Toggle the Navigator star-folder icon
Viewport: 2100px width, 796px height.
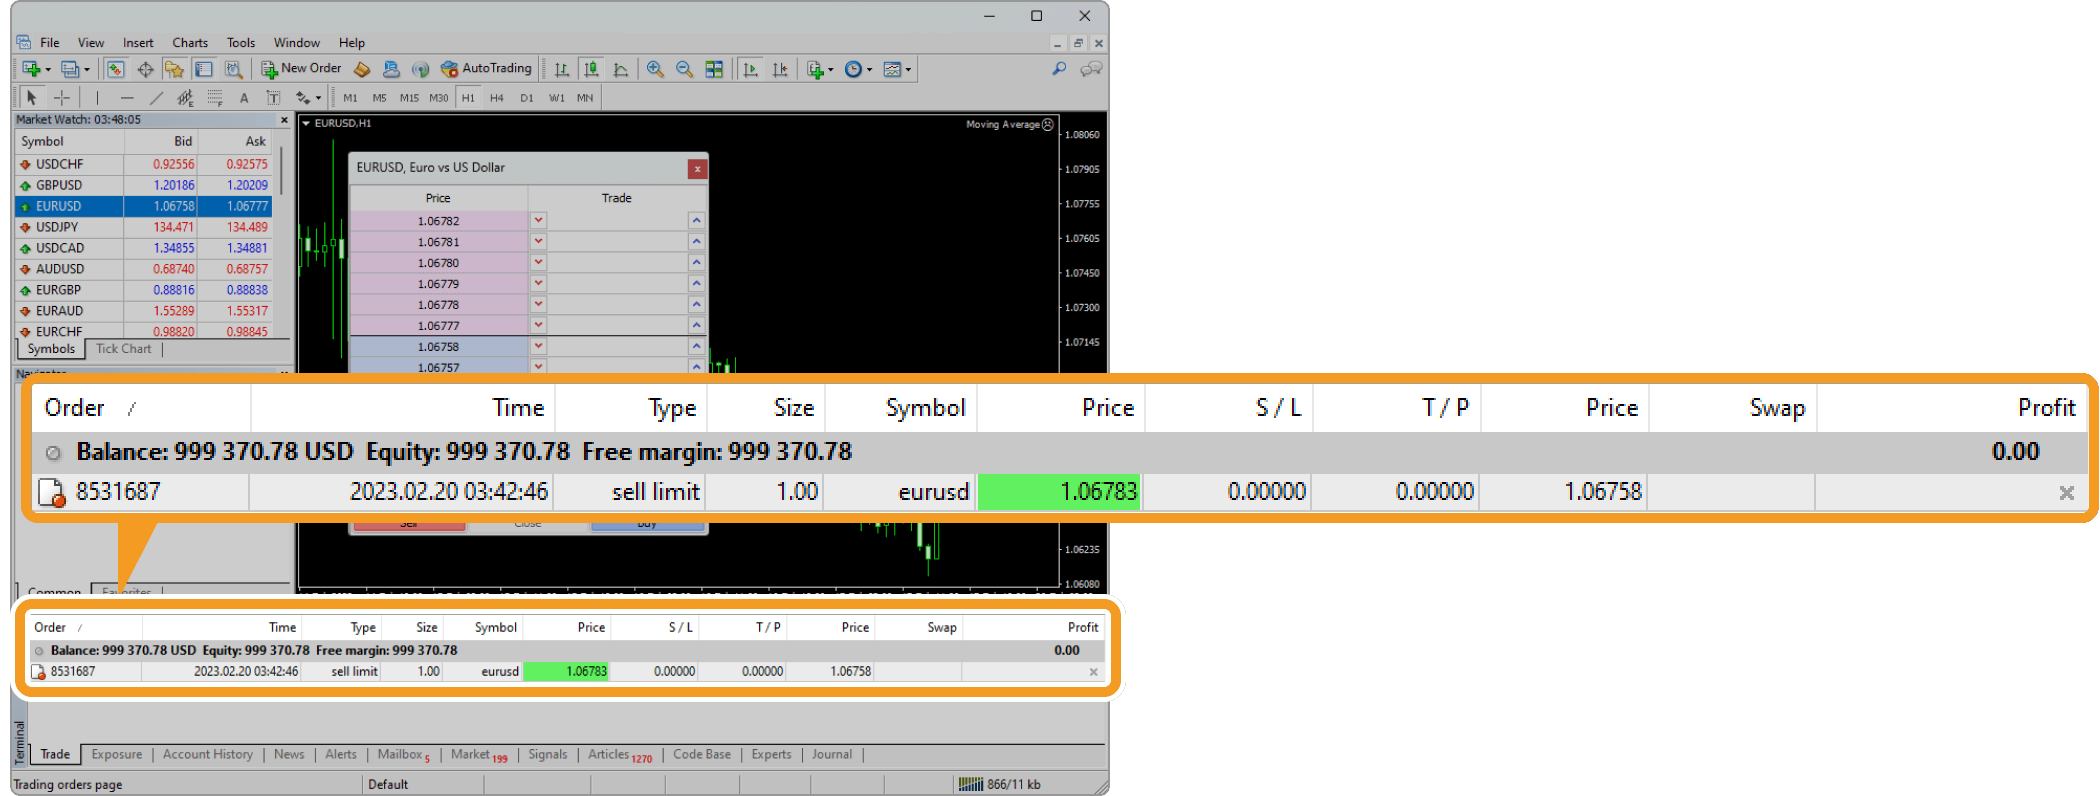(x=174, y=69)
